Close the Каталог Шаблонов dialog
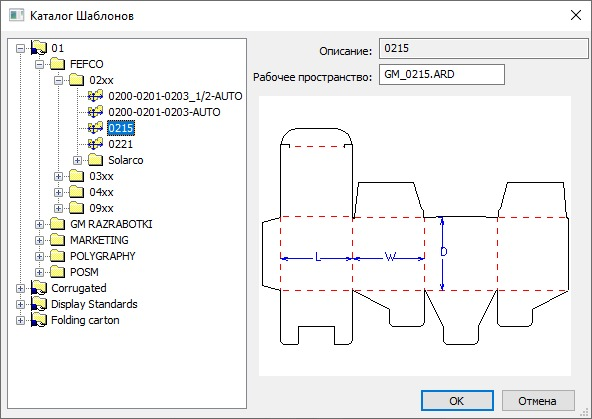 coord(575,15)
